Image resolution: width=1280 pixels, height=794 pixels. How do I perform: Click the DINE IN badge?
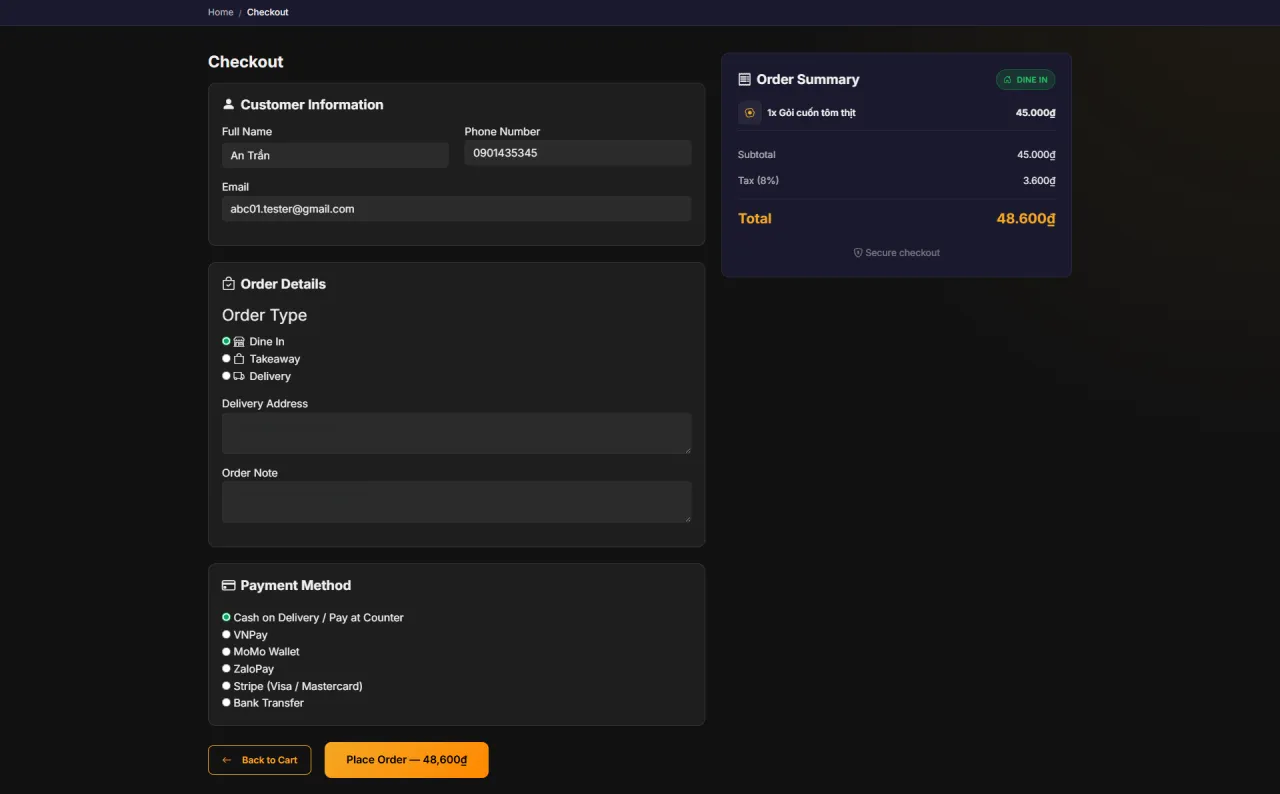pyautogui.click(x=1025, y=80)
